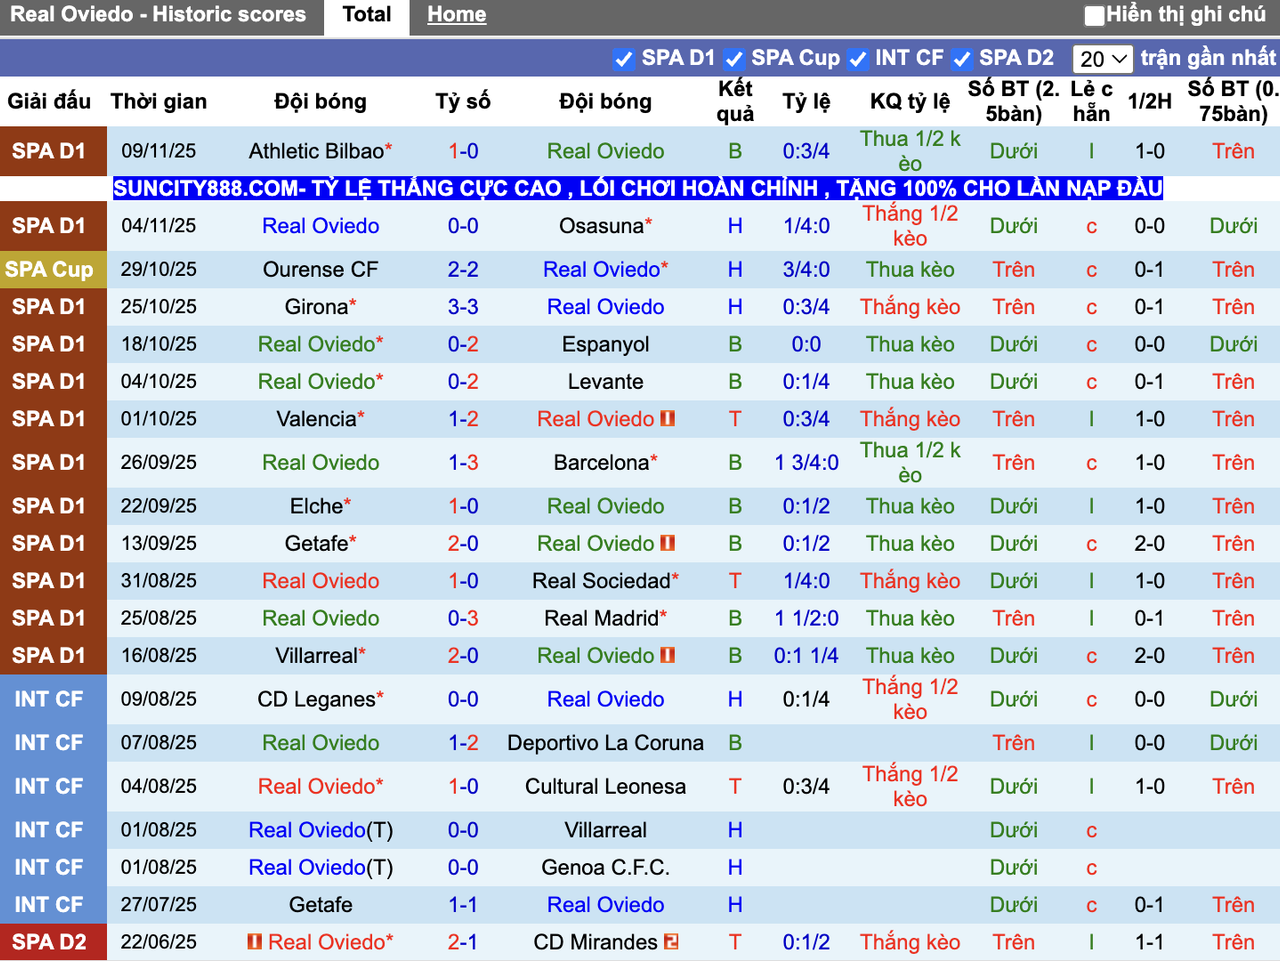The height and width of the screenshot is (961, 1280).
Task: Click Villarreal in the INT CF 01/08/25 row
Action: pyautogui.click(x=605, y=830)
